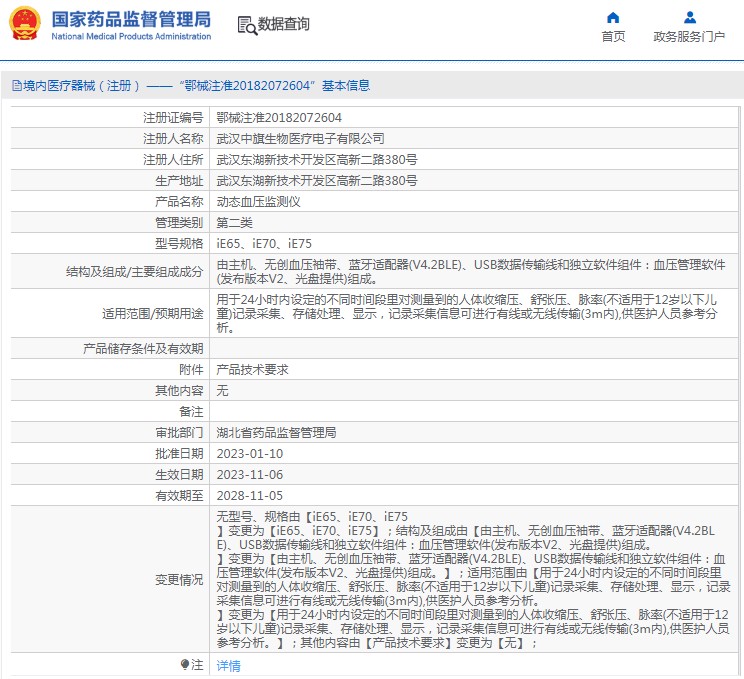744x679 pixels.
Task: Click the 产品技术要求 attachment value
Action: (x=252, y=369)
